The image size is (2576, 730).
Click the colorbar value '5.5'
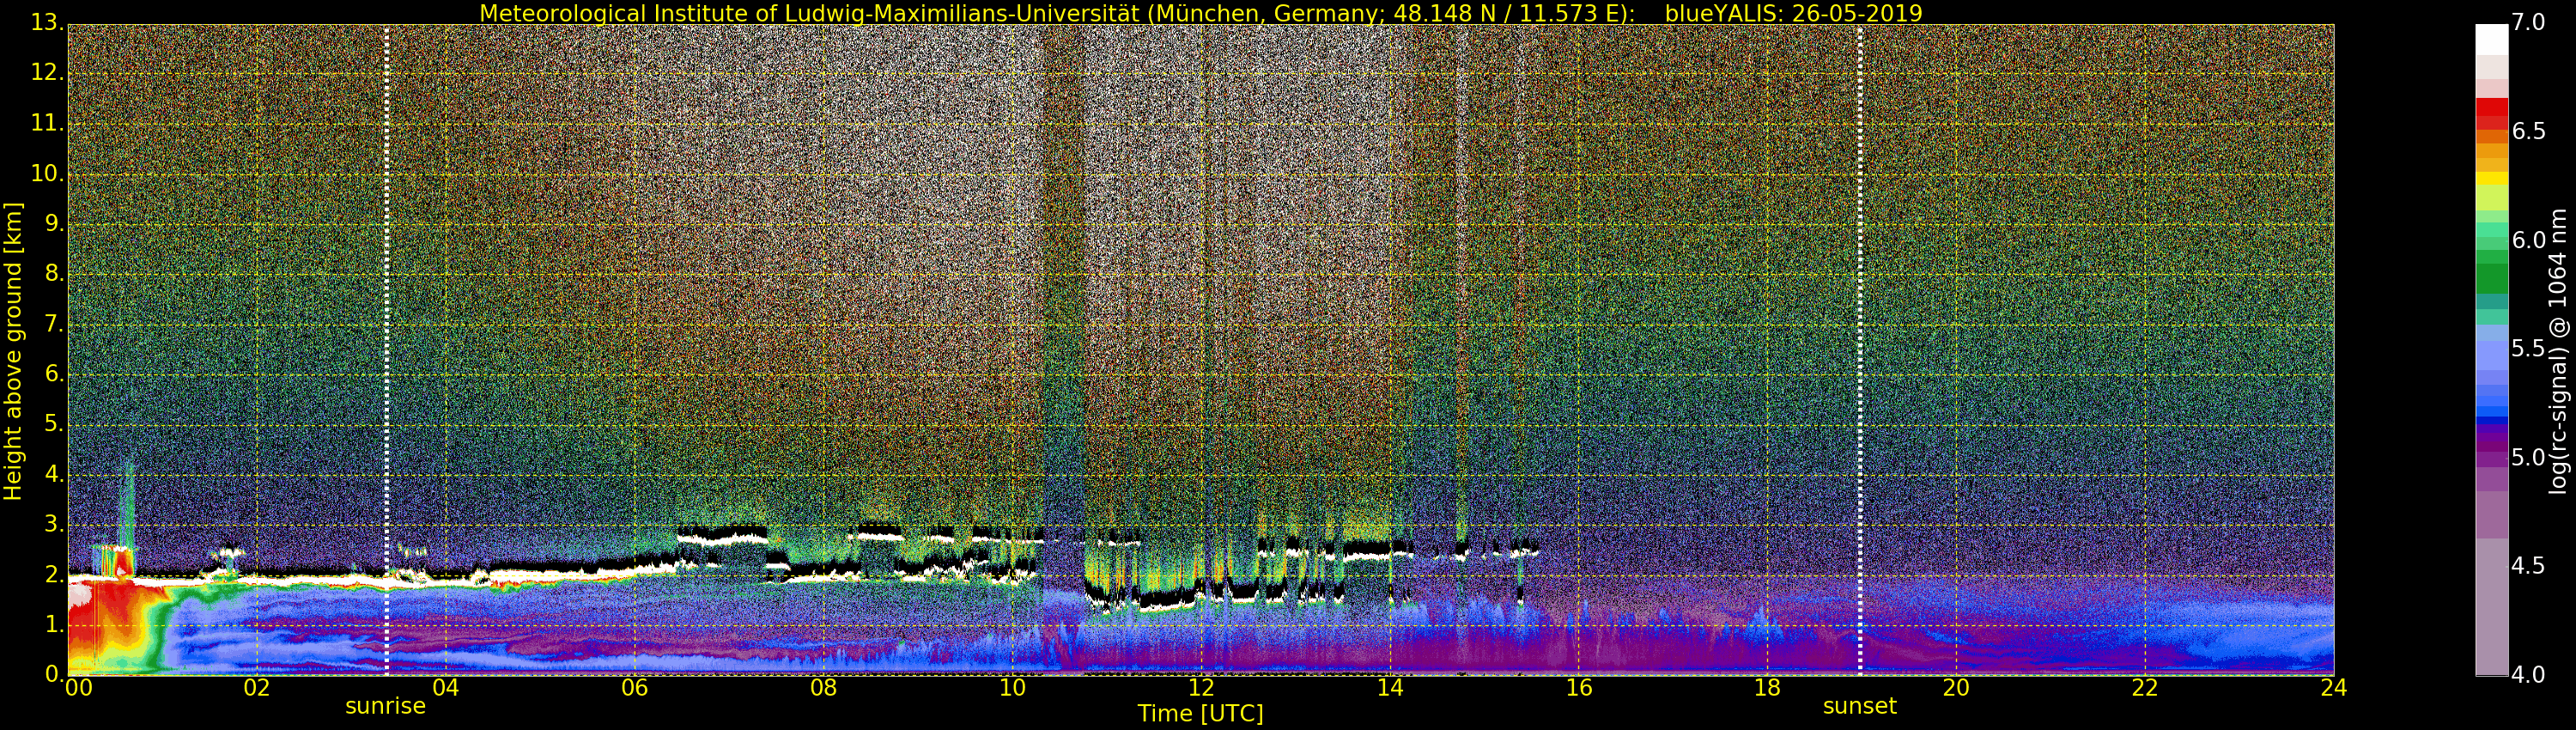pos(2528,349)
